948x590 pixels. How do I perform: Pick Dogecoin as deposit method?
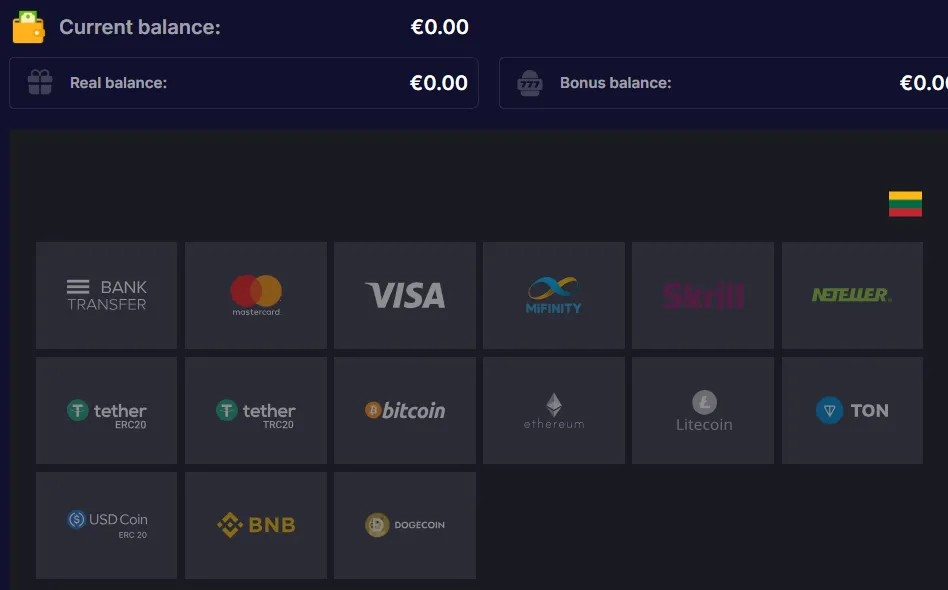405,525
